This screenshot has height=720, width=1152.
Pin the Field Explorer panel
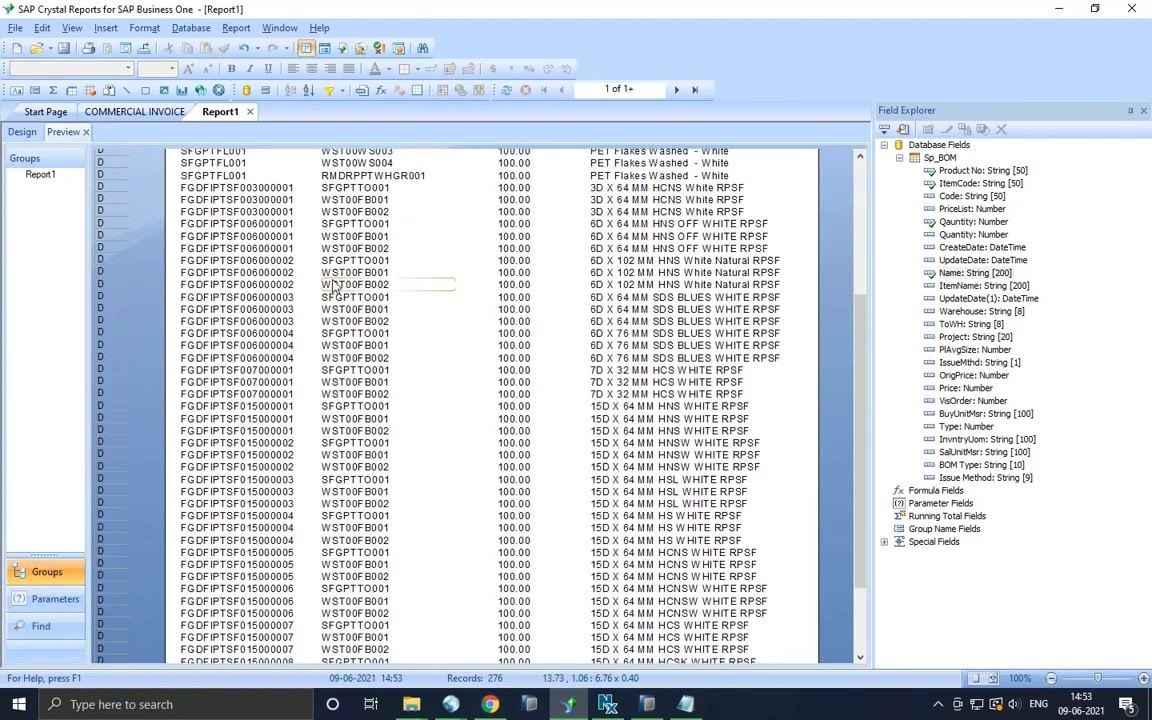pyautogui.click(x=1130, y=111)
